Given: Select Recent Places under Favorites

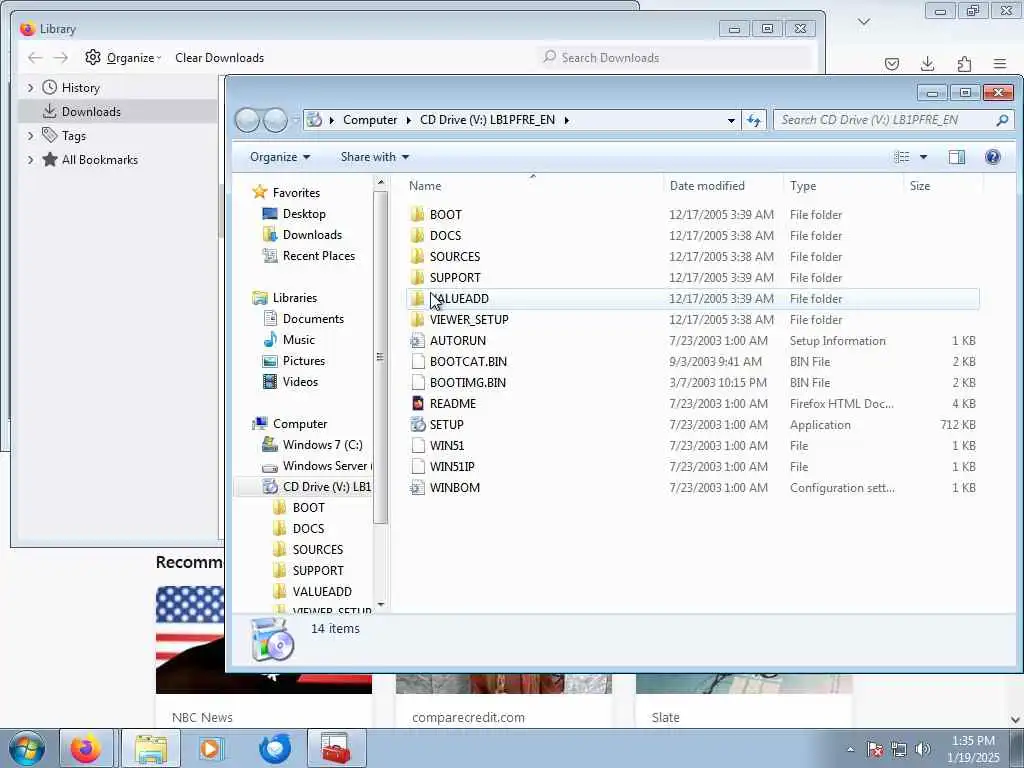Looking at the screenshot, I should point(318,255).
